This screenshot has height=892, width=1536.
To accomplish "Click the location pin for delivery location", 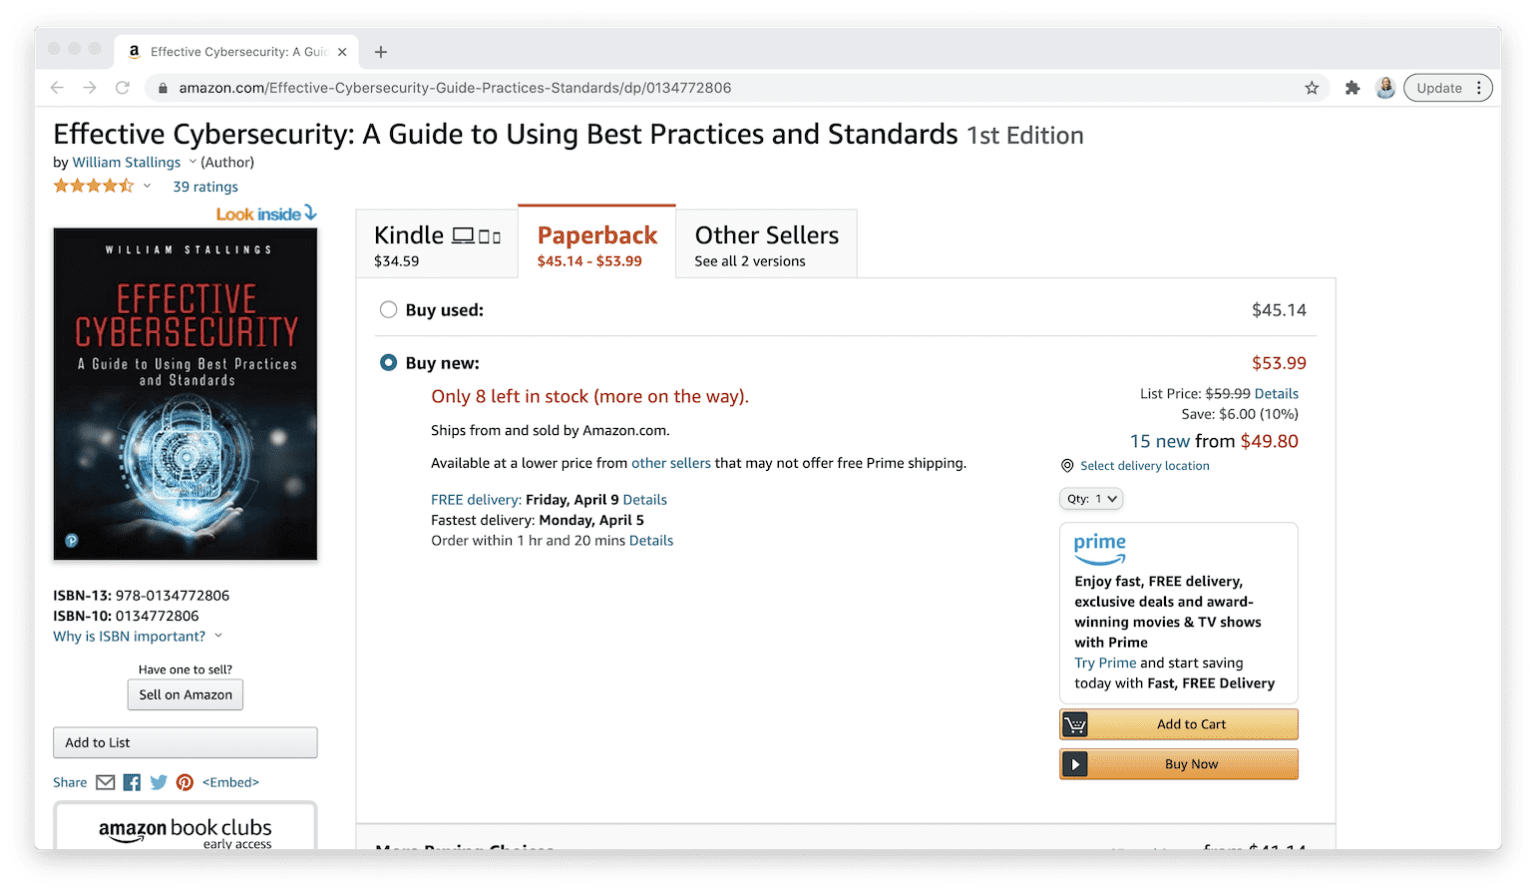I will click(1067, 465).
